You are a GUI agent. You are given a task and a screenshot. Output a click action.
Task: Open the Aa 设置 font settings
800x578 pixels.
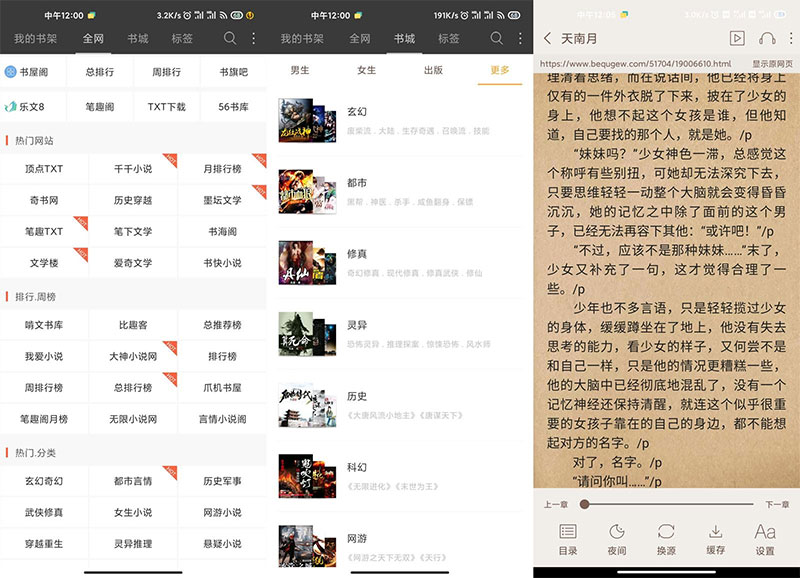tap(765, 539)
